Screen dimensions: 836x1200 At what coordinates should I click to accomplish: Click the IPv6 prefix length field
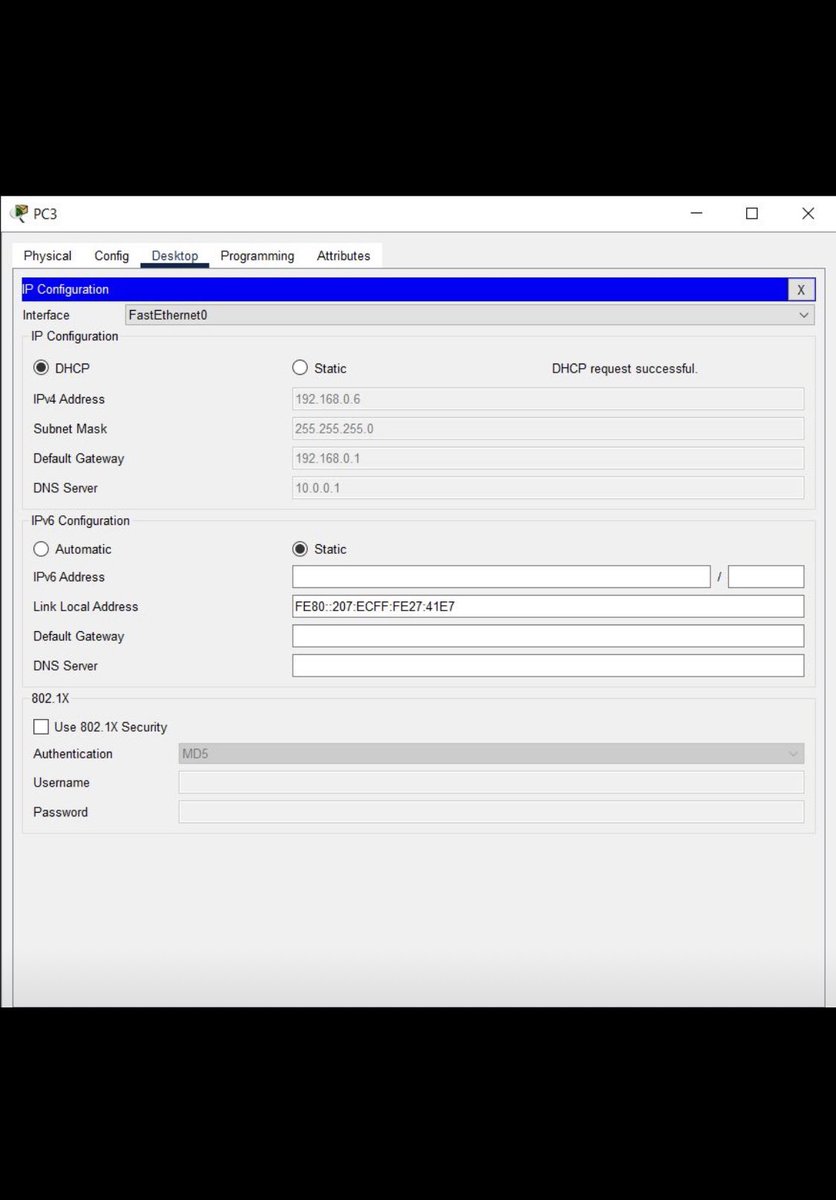[x=766, y=577]
